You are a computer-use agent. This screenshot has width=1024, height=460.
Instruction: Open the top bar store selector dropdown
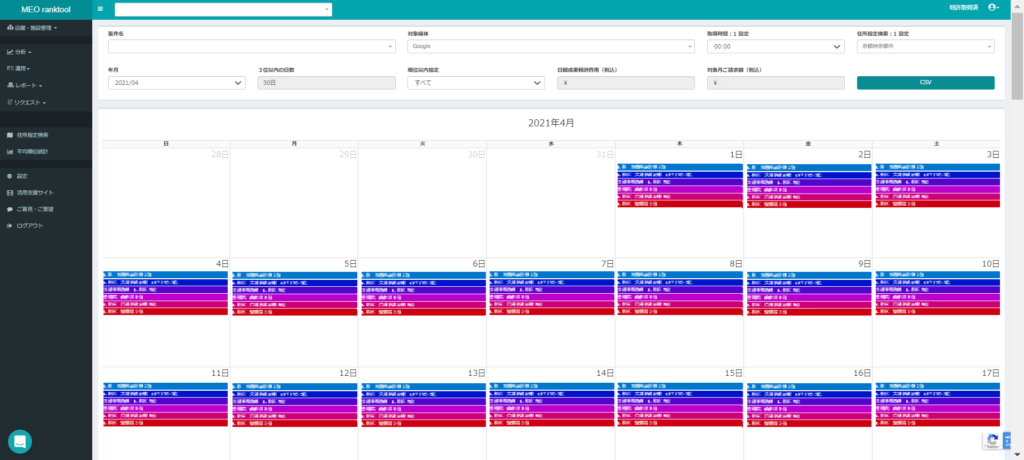tap(223, 9)
